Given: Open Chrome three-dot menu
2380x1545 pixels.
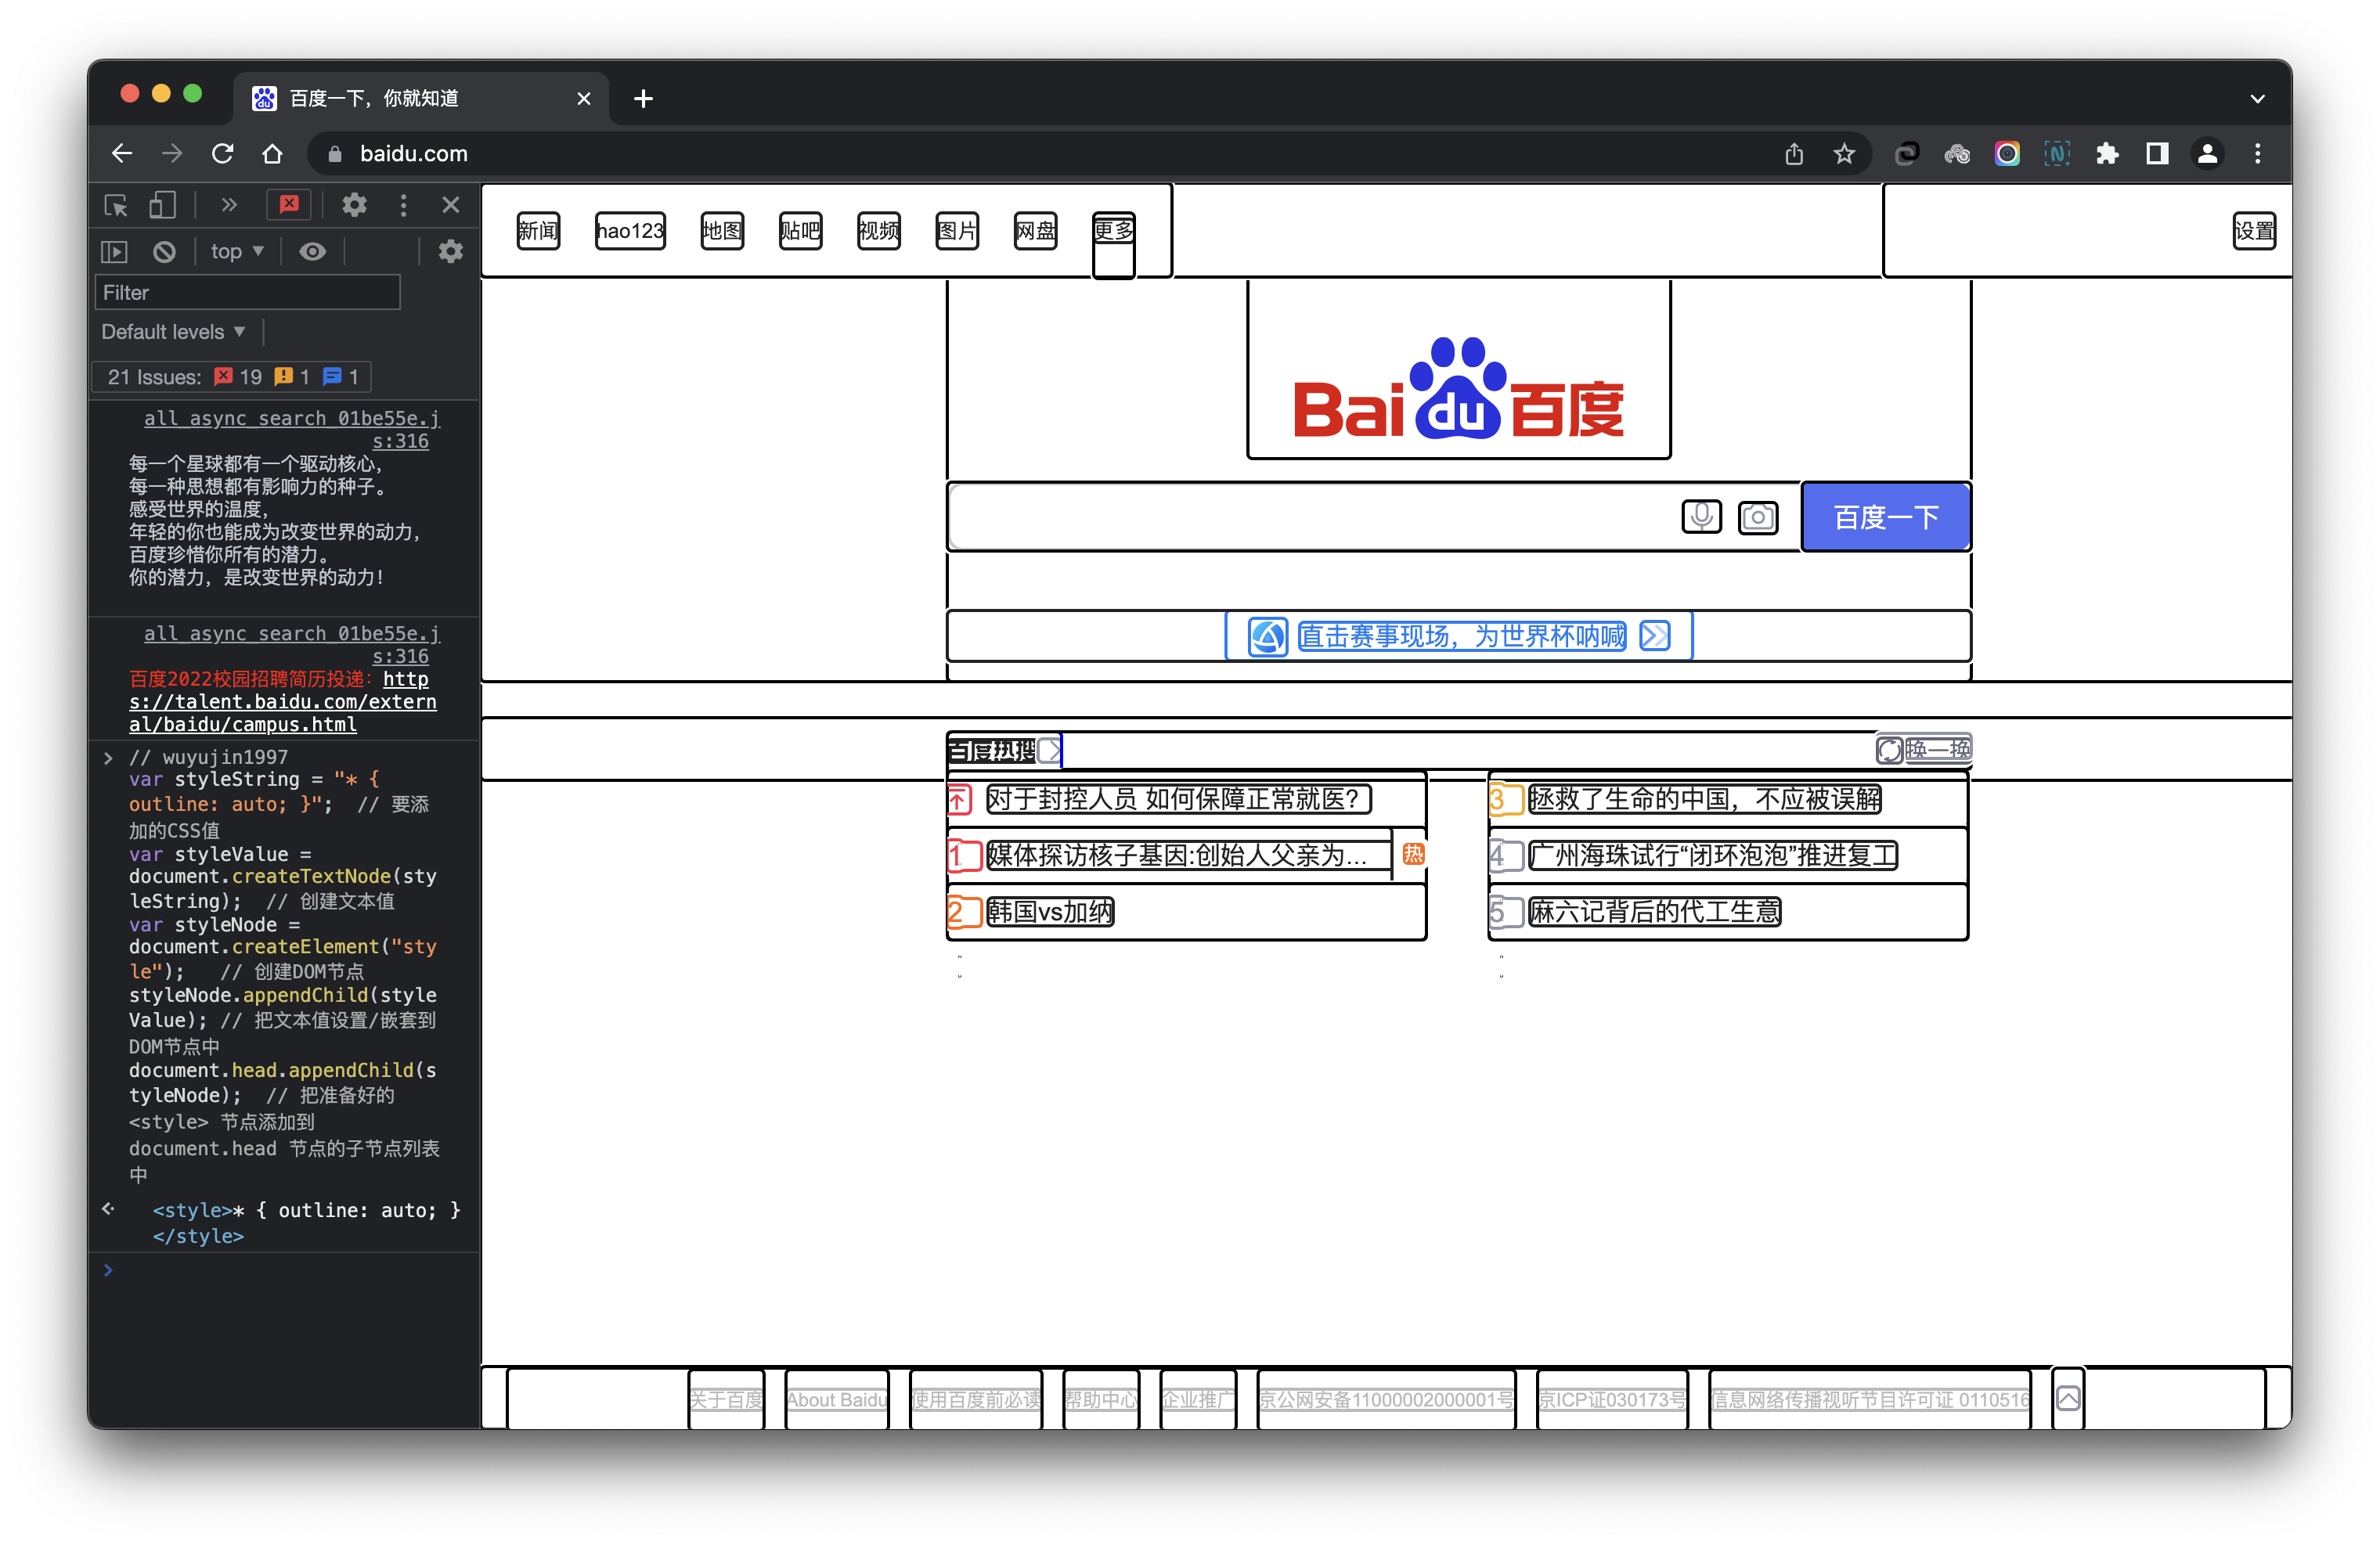Looking at the screenshot, I should [2257, 153].
